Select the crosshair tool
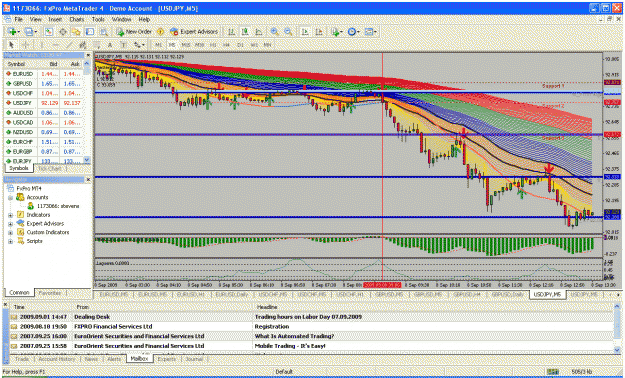The image size is (625, 378). point(26,45)
